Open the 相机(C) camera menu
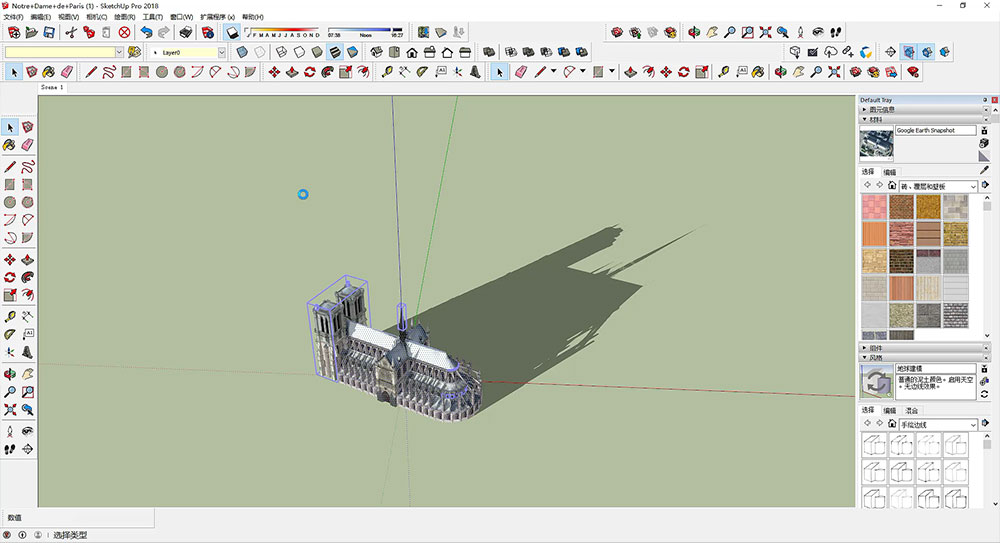 coord(97,17)
